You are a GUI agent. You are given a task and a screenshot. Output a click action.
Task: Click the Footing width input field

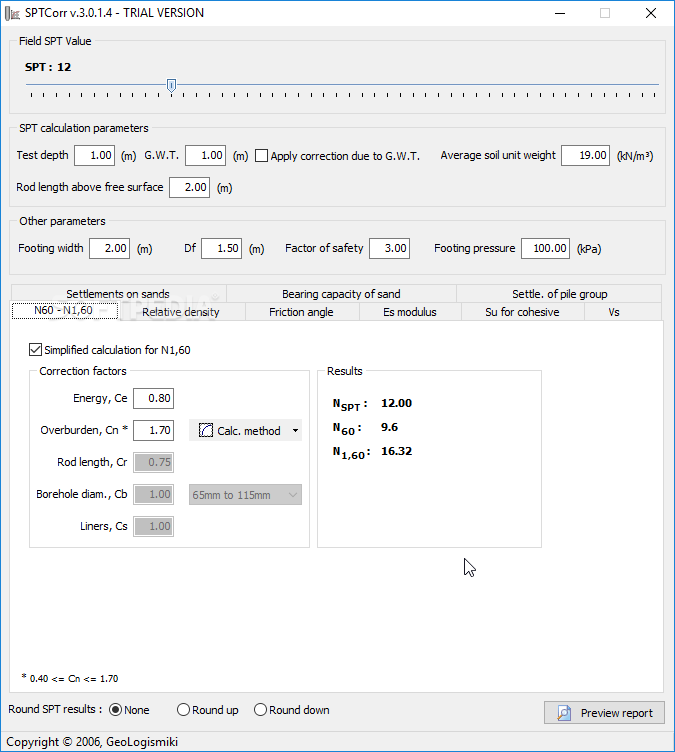[x=109, y=248]
